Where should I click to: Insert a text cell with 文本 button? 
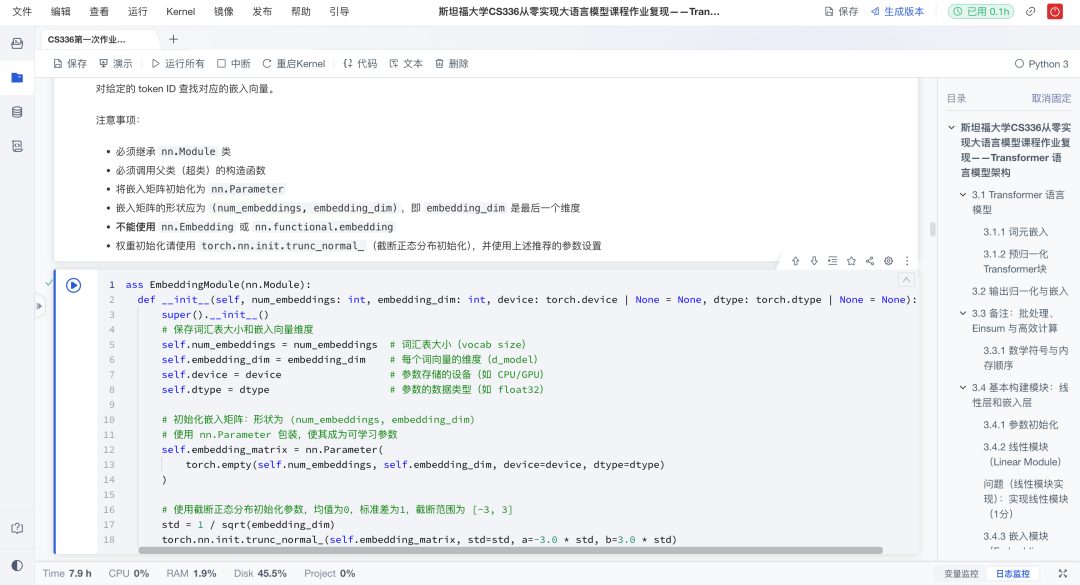406,63
